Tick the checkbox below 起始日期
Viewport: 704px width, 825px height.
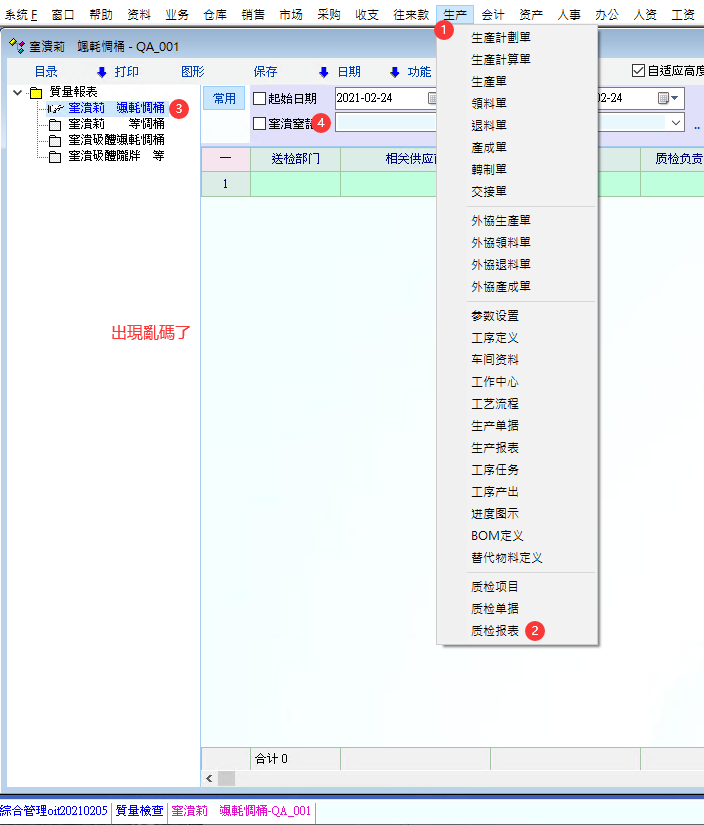click(260, 124)
